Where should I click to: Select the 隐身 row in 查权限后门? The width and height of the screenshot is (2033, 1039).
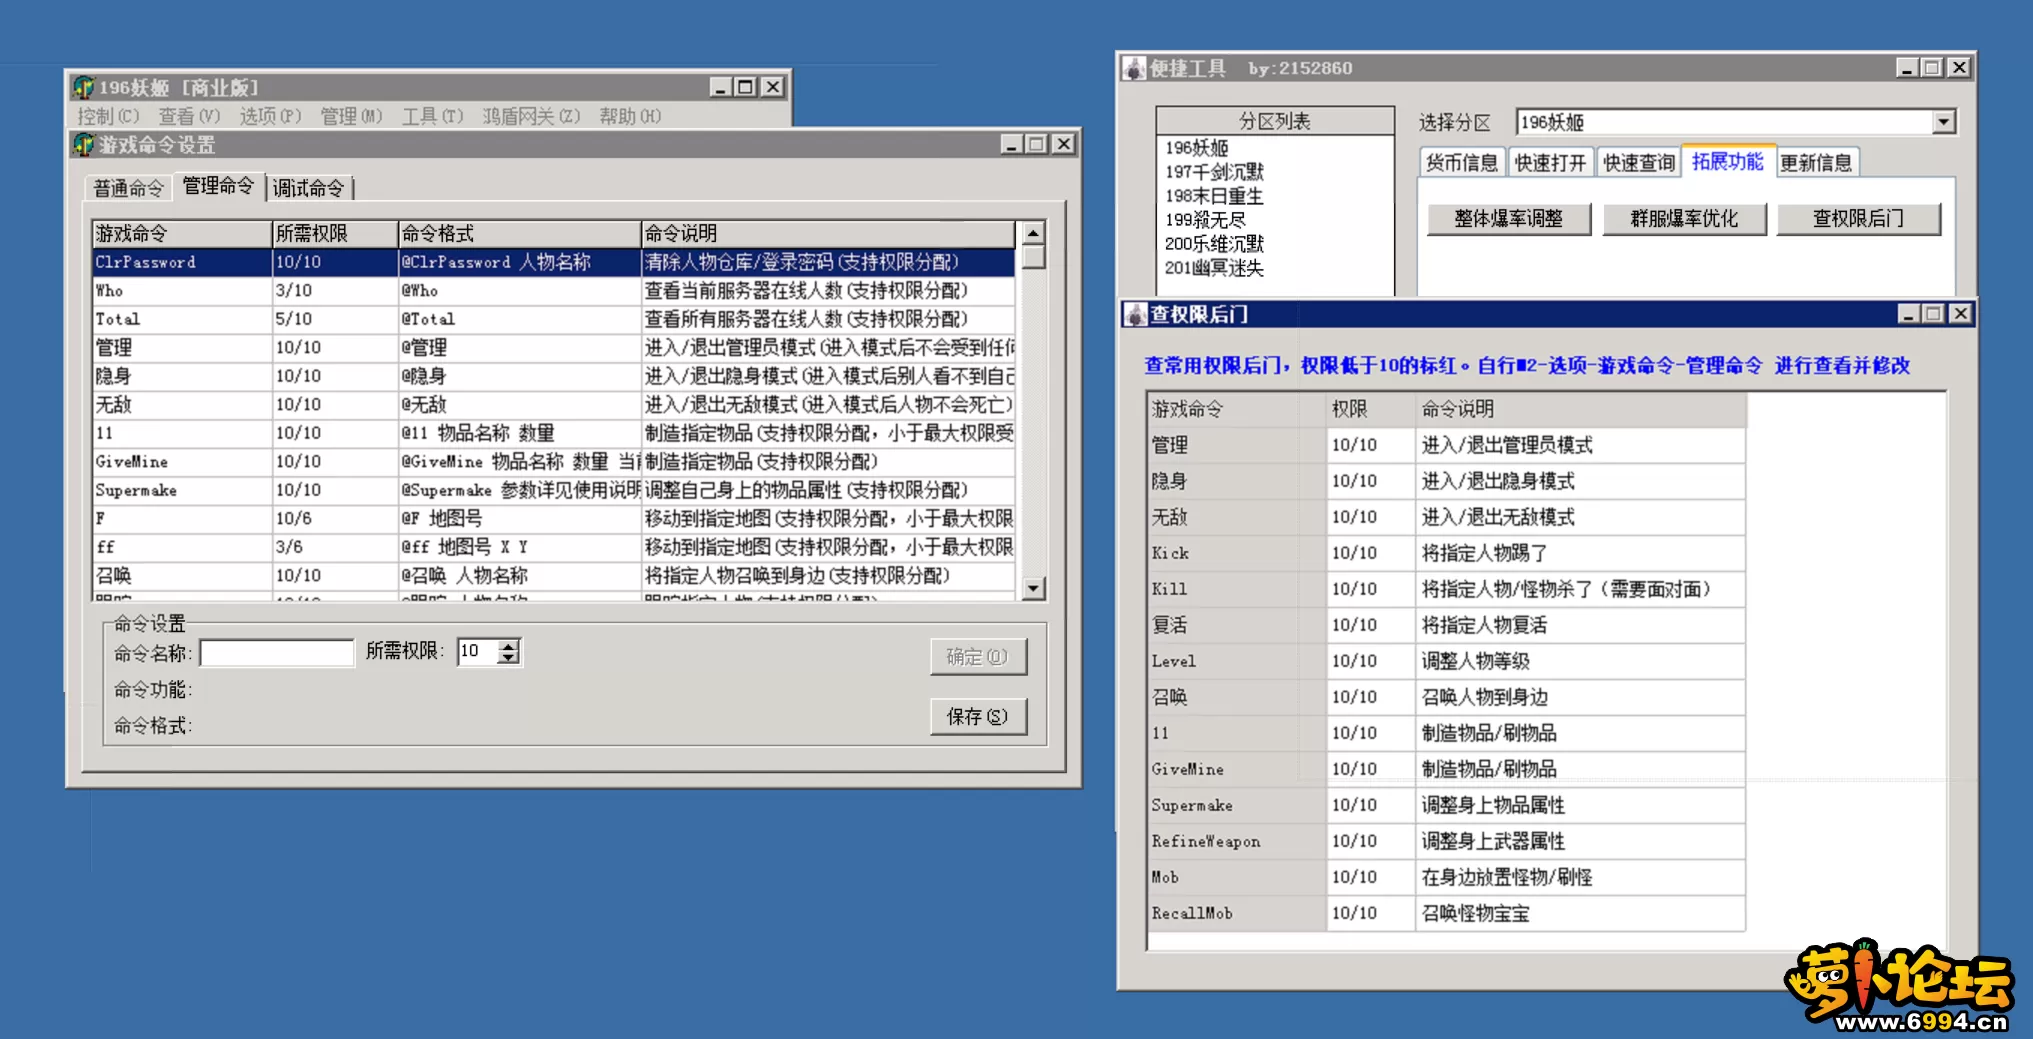pos(1447,481)
